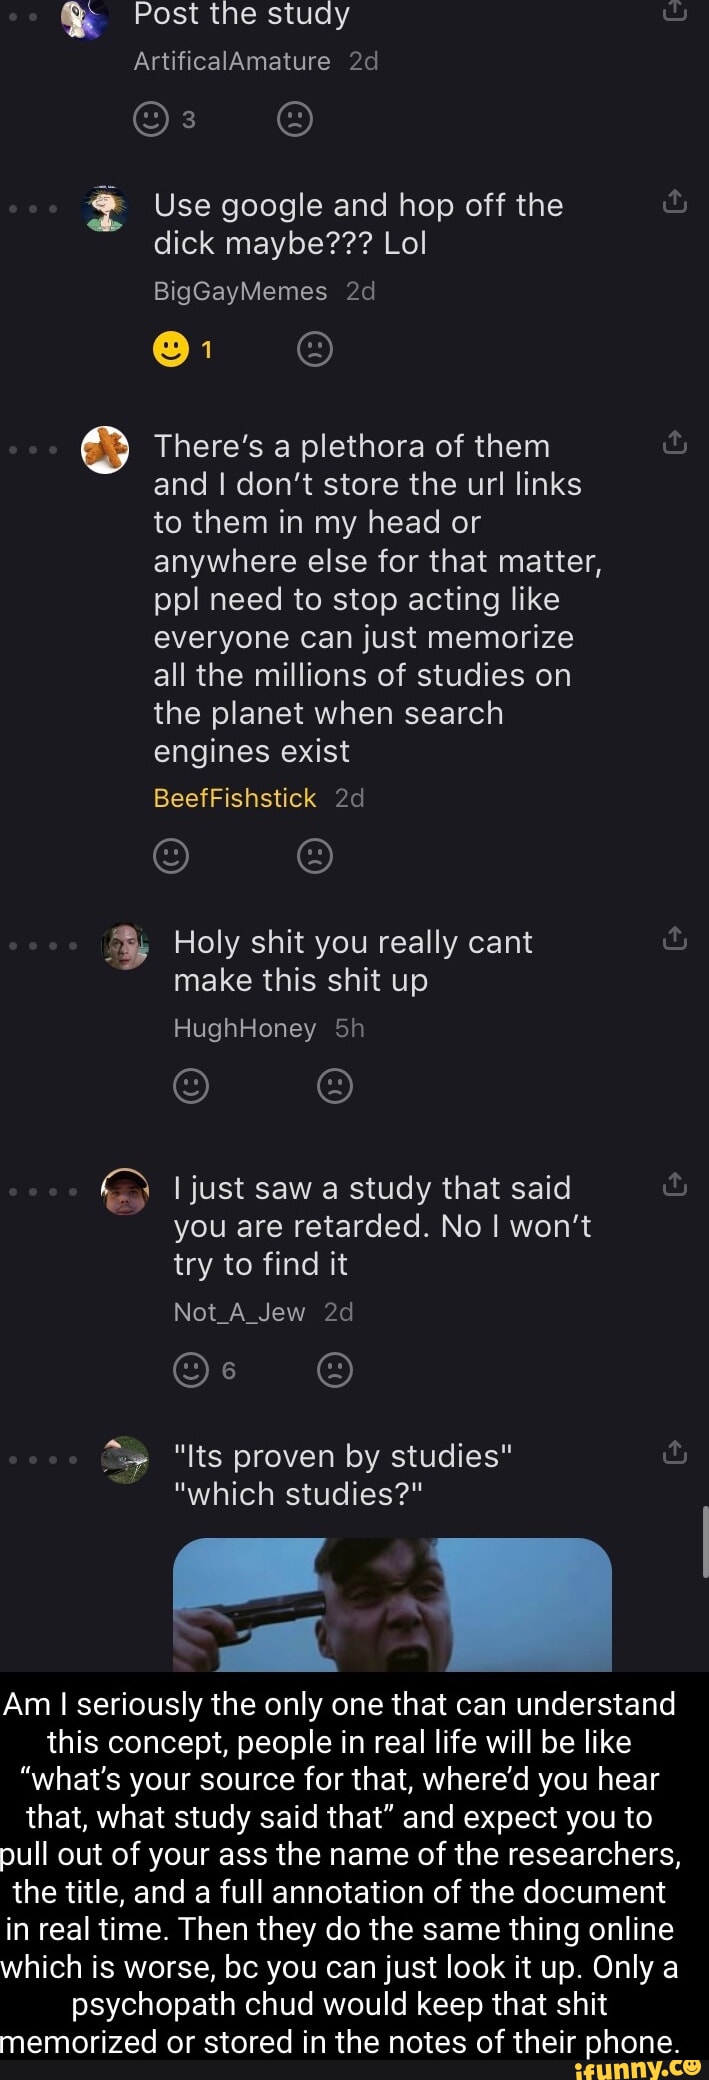This screenshot has height=2080, width=709.
Task: Open BeefFishstick's churro avatar
Action: [105, 450]
